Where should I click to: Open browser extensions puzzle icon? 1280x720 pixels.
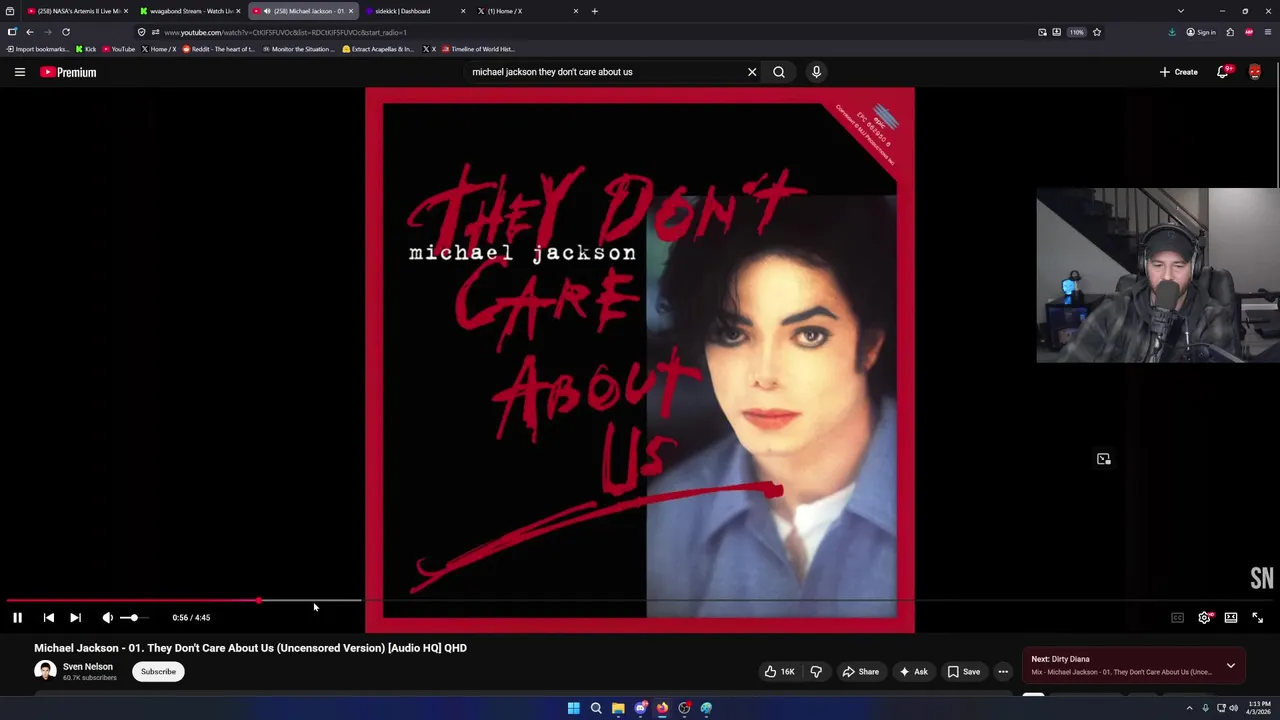click(1230, 32)
